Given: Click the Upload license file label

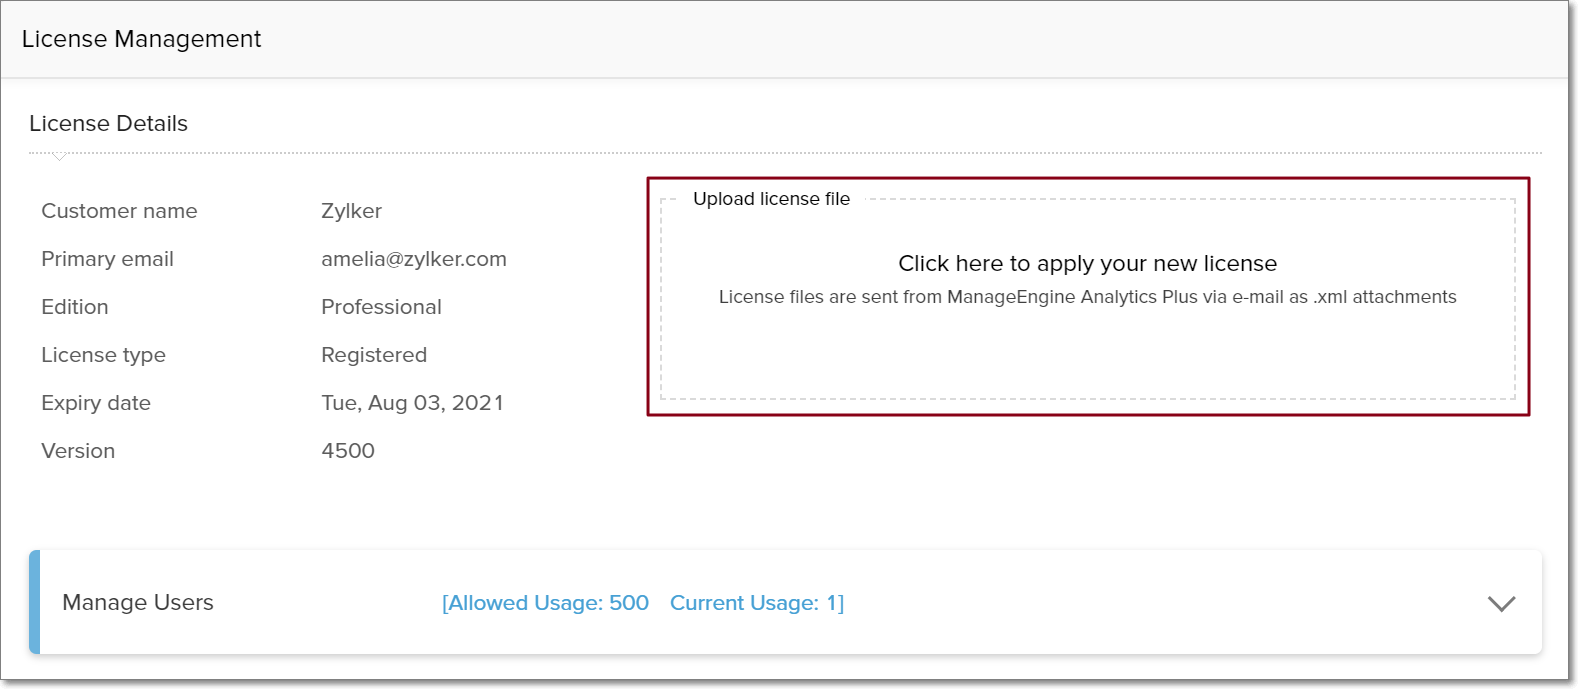Looking at the screenshot, I should pyautogui.click(x=771, y=199).
